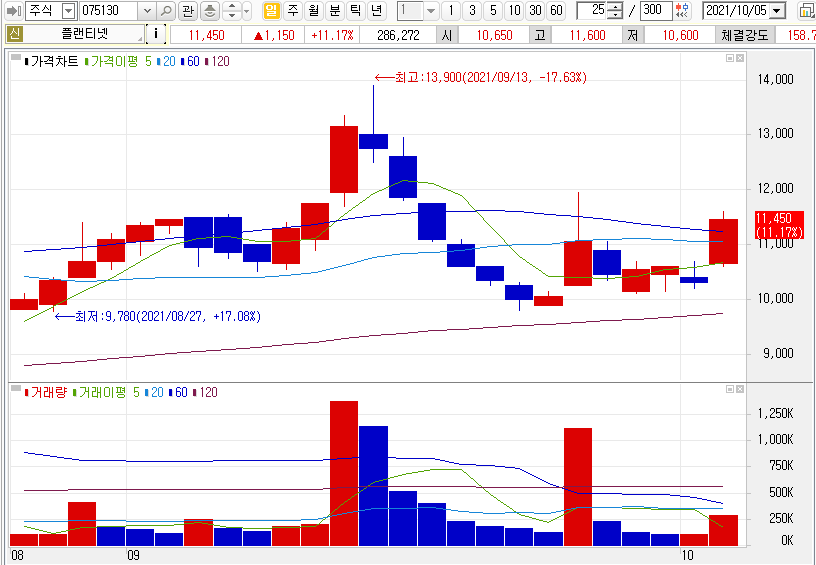Minimize-restore price chart pane icon

(x=730, y=58)
